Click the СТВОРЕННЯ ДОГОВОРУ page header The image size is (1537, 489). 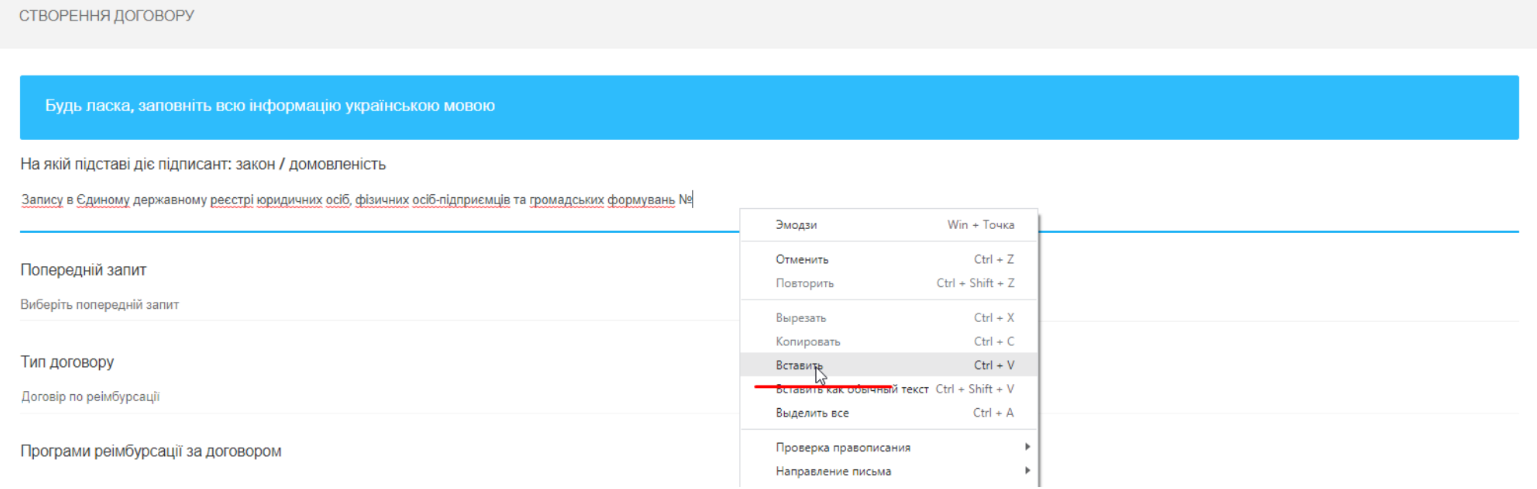tap(107, 16)
